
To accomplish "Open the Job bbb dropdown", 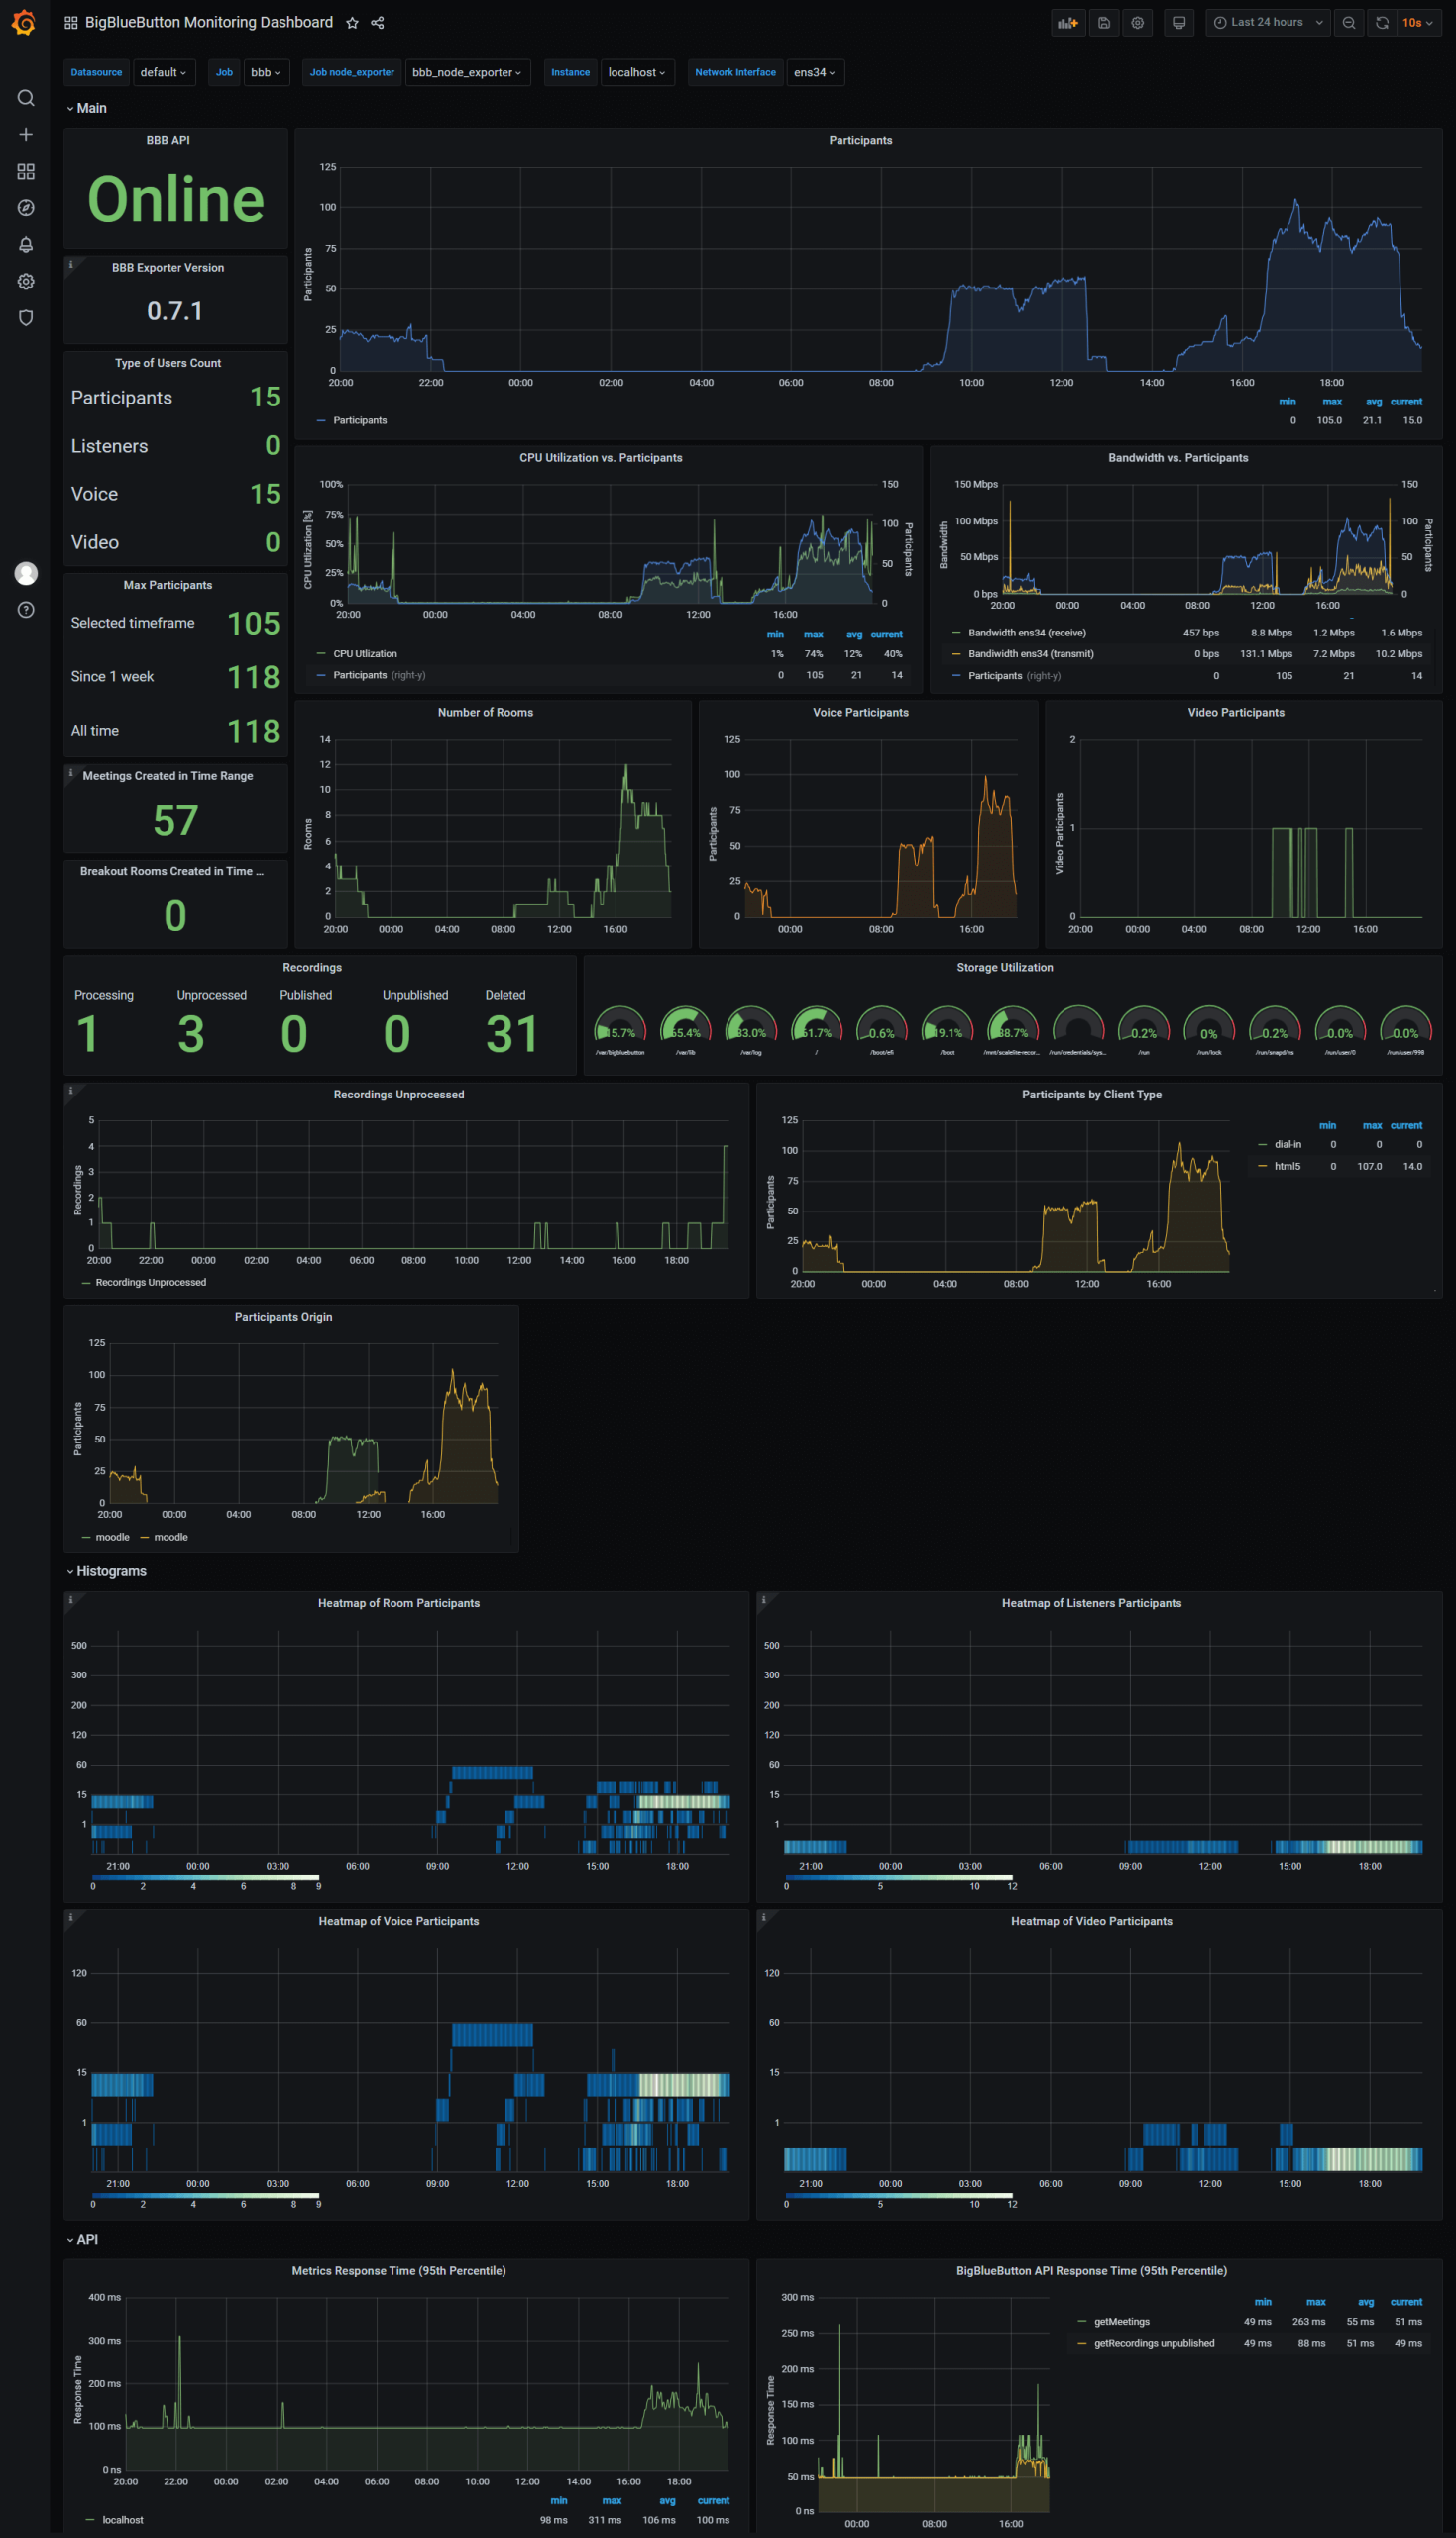I will pyautogui.click(x=266, y=73).
